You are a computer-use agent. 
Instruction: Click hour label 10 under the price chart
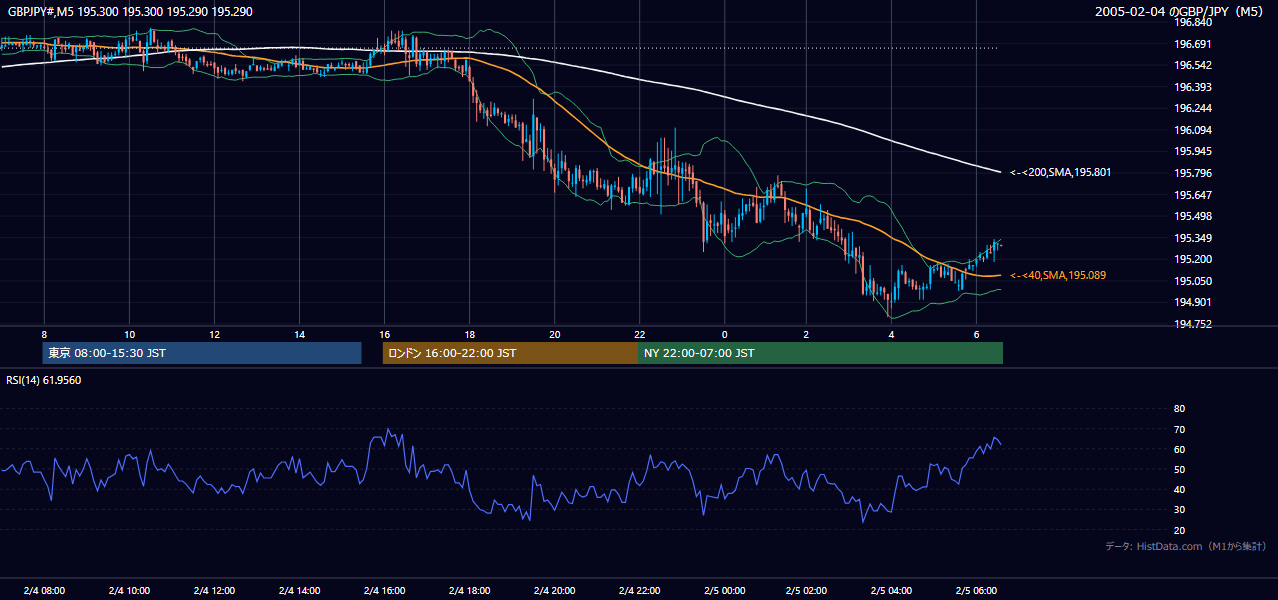pos(130,334)
